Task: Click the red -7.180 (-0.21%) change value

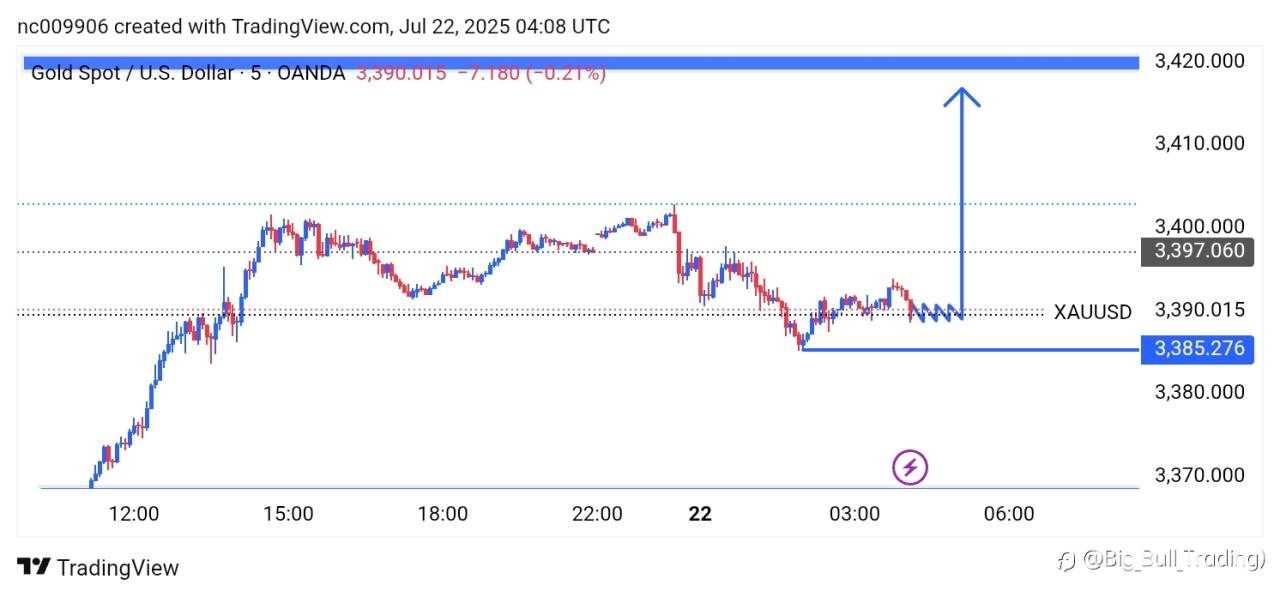Action: click(x=531, y=73)
